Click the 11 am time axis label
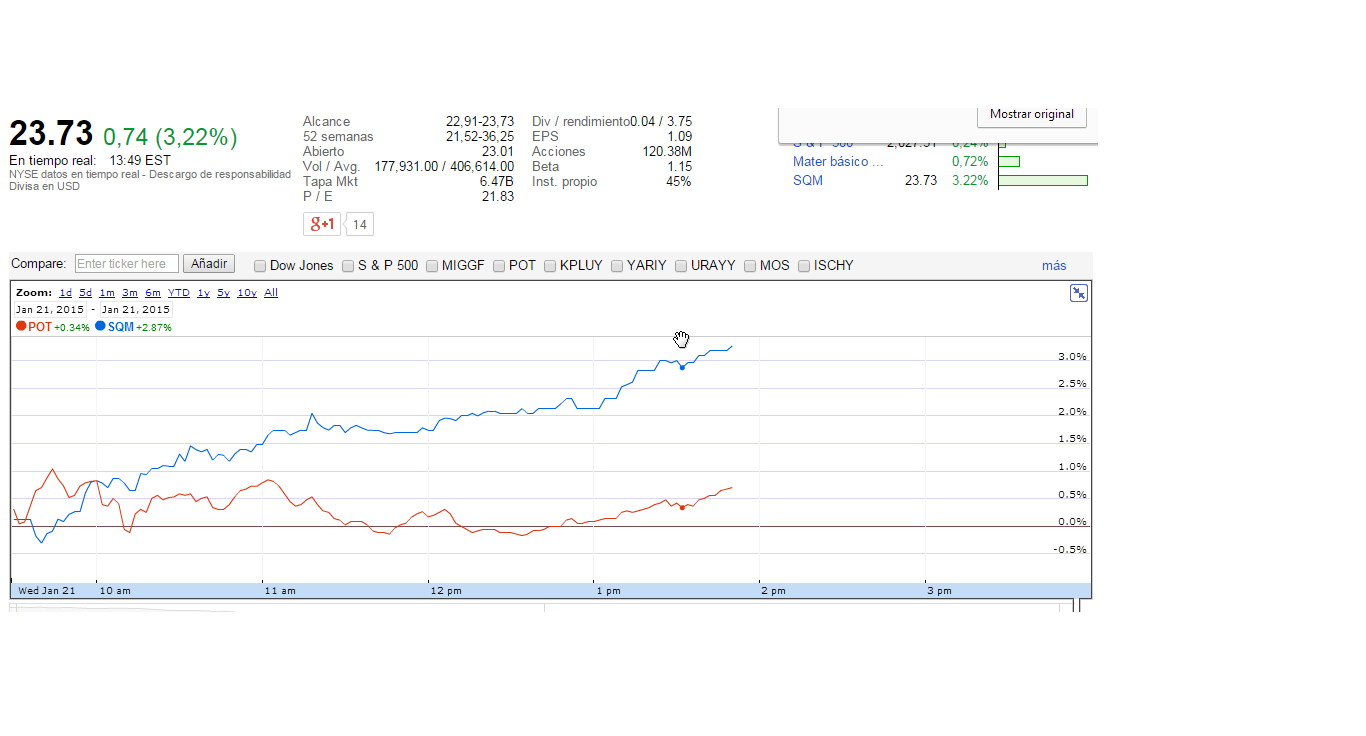 pyautogui.click(x=281, y=591)
